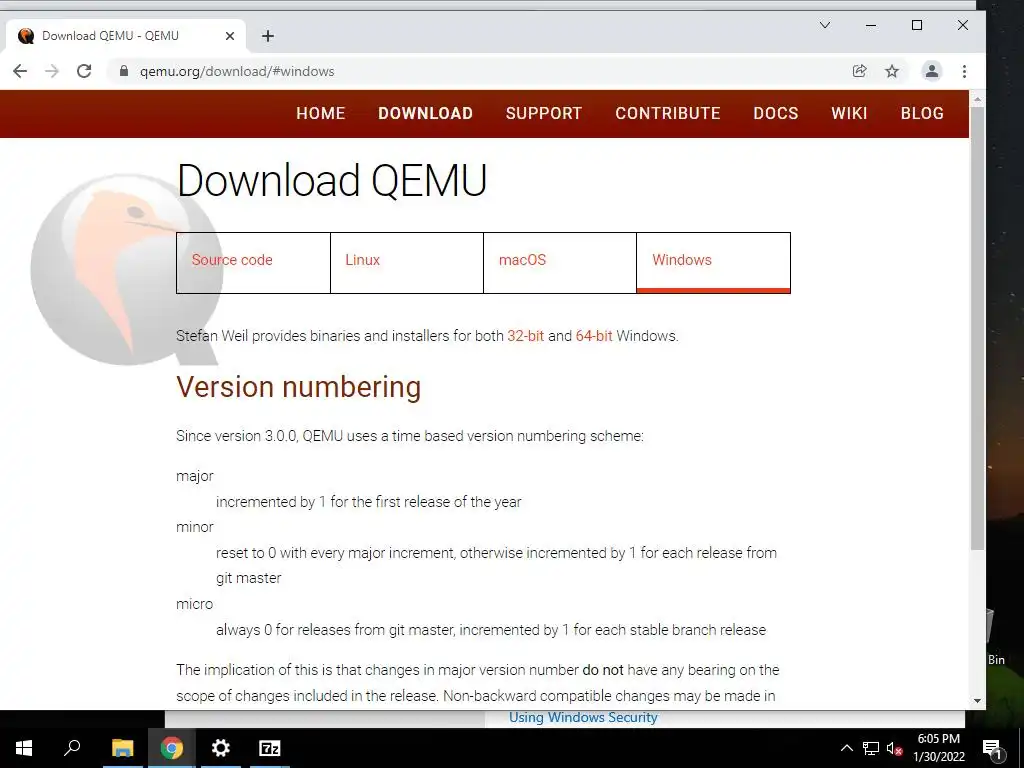Switch to the Source code tab
This screenshot has width=1024, height=768.
(253, 263)
